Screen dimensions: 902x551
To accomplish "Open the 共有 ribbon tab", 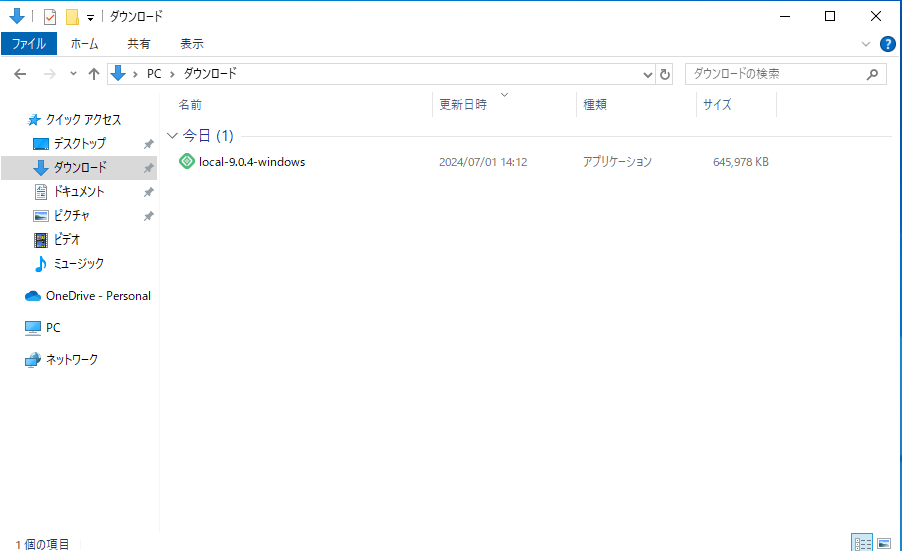I will [139, 44].
